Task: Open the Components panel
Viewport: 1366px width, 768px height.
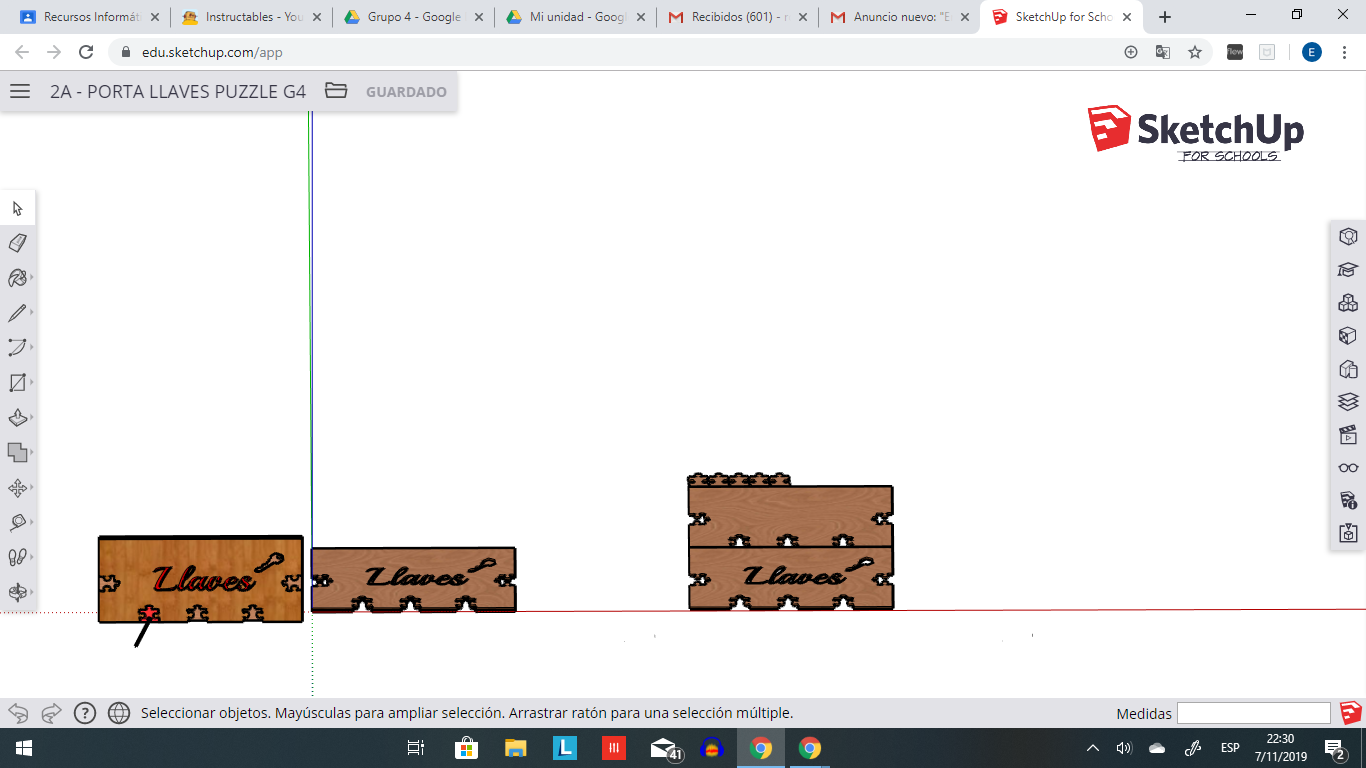Action: [1348, 303]
